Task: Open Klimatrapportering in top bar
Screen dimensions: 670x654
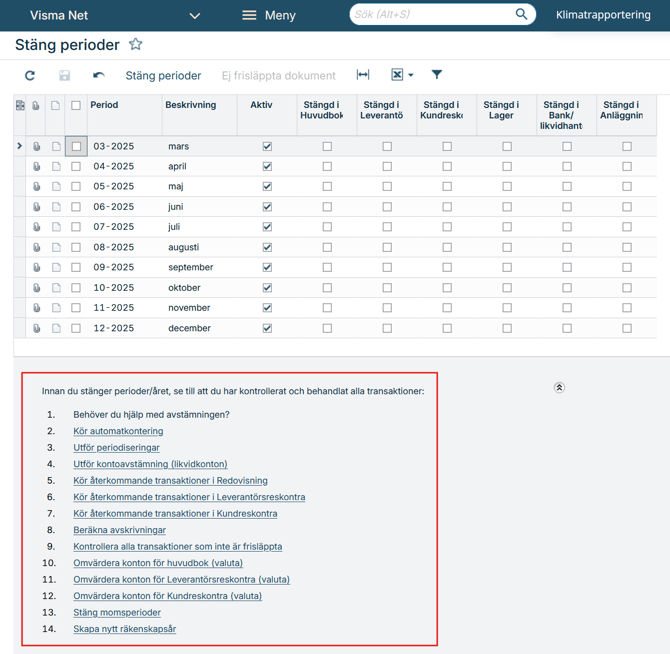Action: pos(603,15)
